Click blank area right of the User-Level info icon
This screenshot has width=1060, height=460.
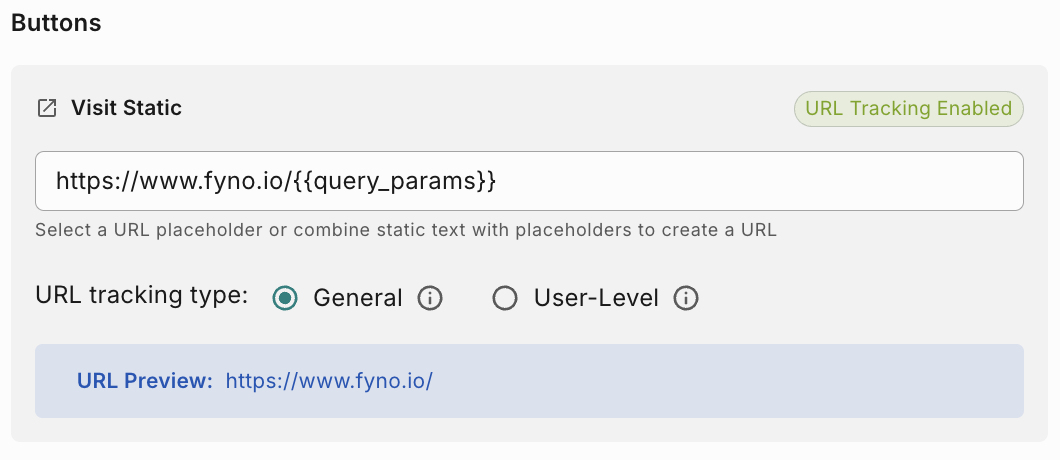(860, 298)
